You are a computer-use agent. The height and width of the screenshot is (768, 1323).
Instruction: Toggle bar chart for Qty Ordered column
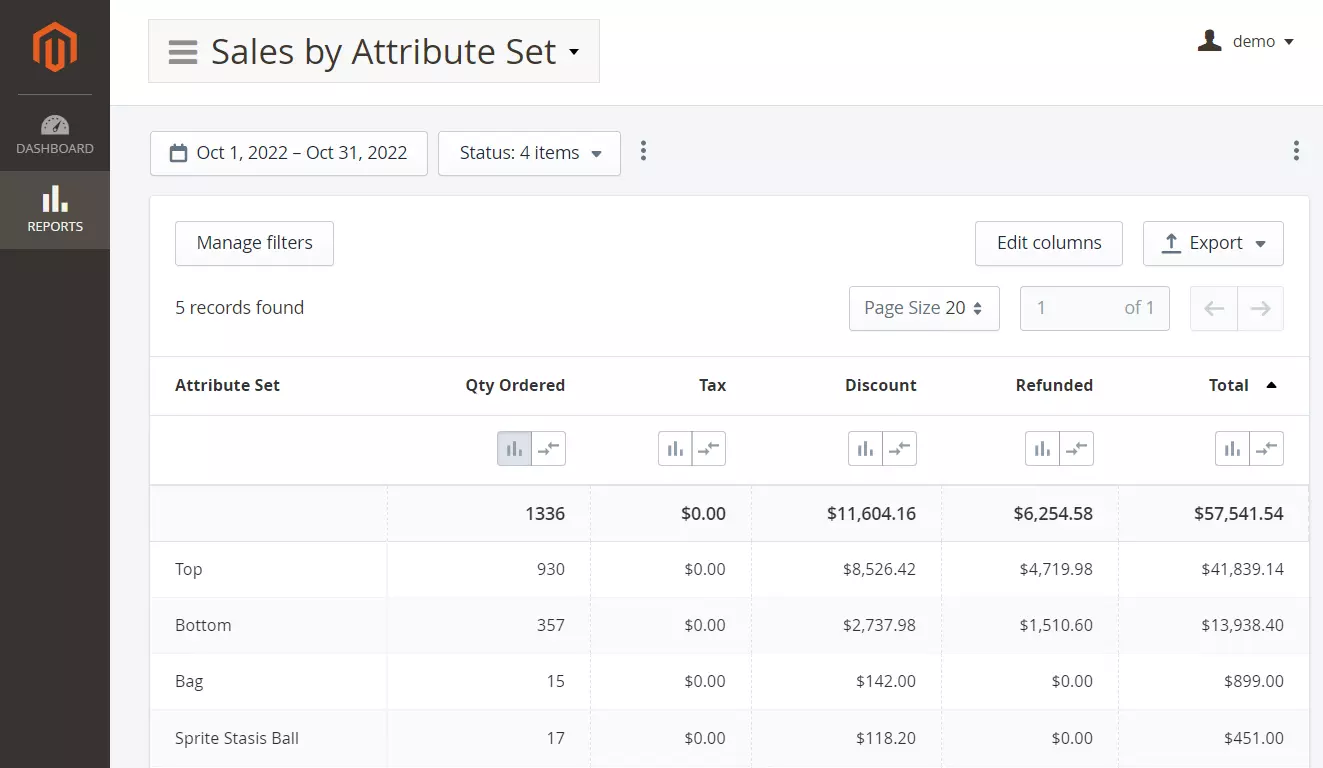tap(514, 449)
